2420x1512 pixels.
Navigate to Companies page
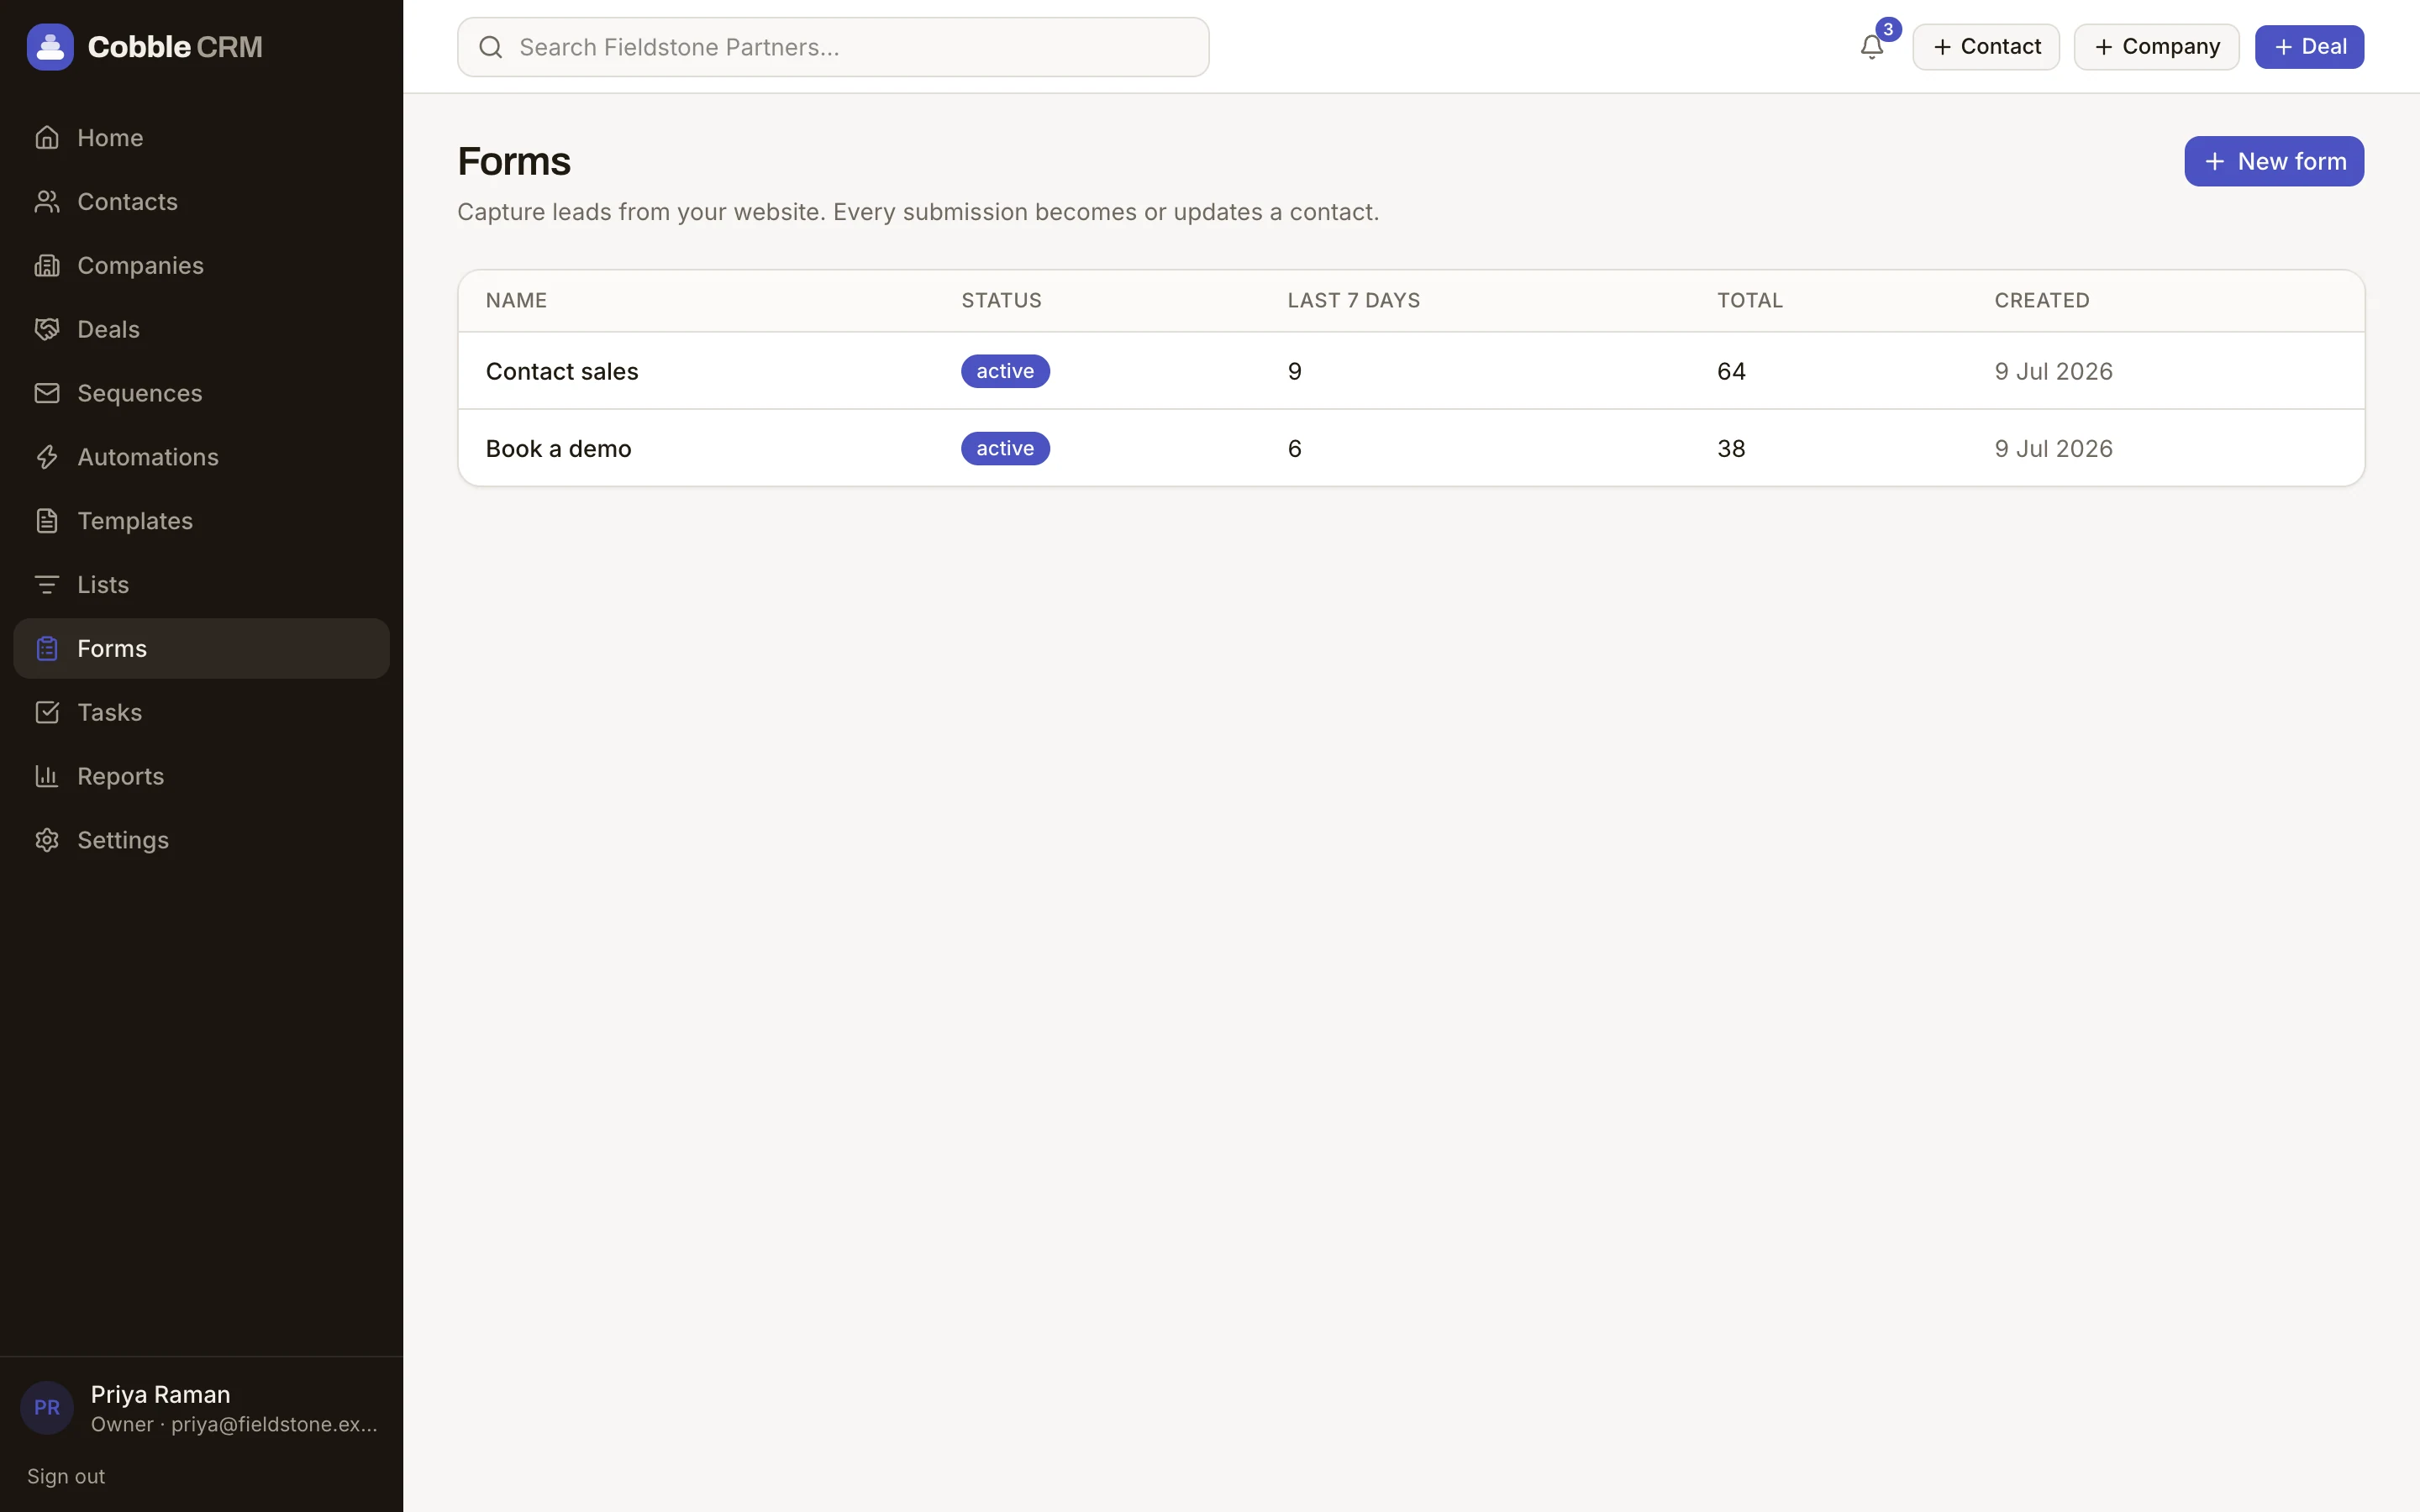click(x=201, y=266)
